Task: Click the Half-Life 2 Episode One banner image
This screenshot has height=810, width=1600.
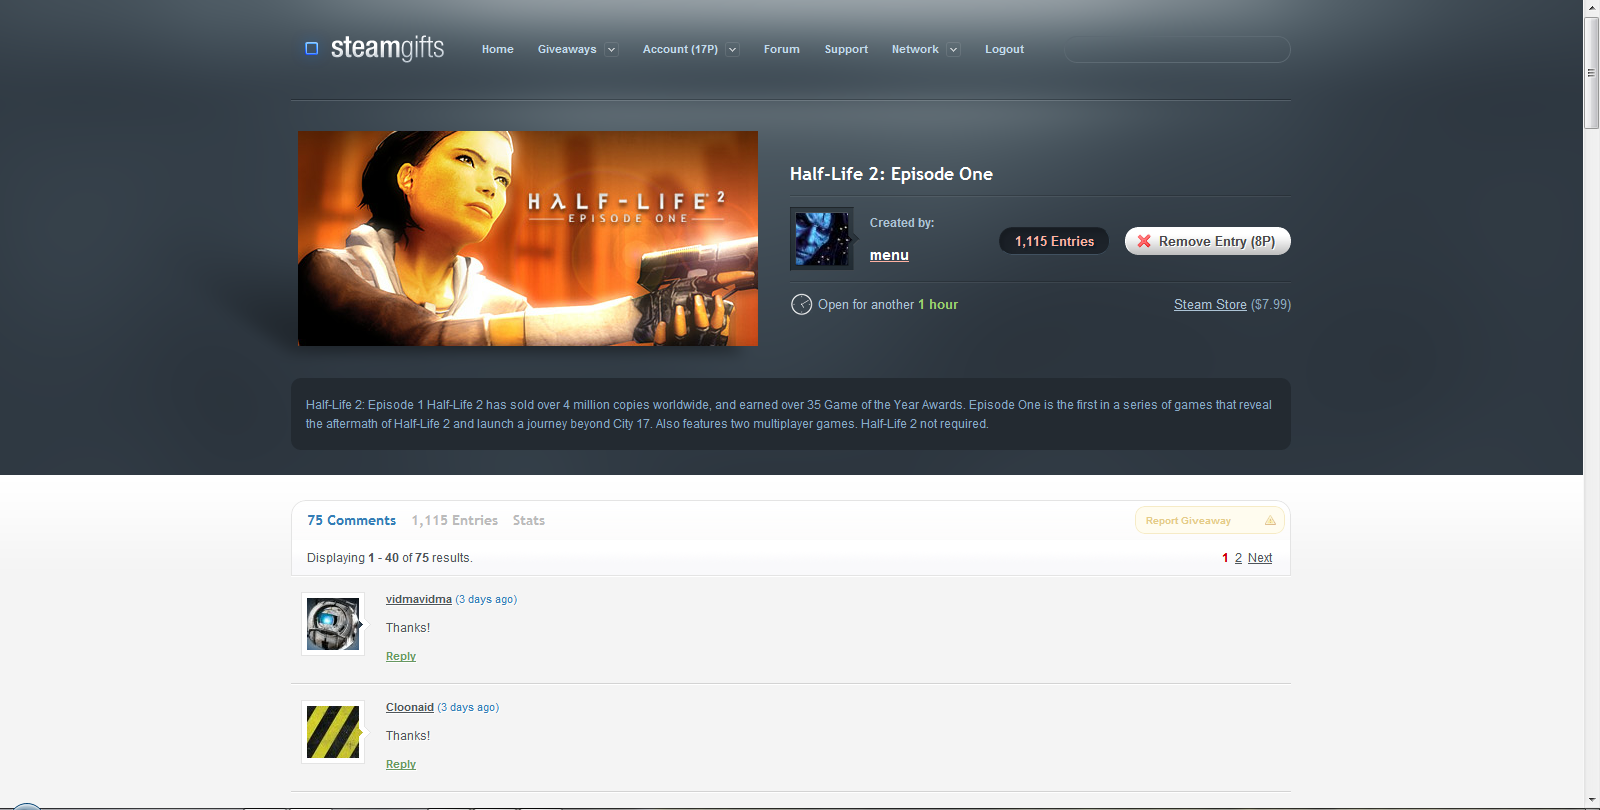Action: point(528,238)
